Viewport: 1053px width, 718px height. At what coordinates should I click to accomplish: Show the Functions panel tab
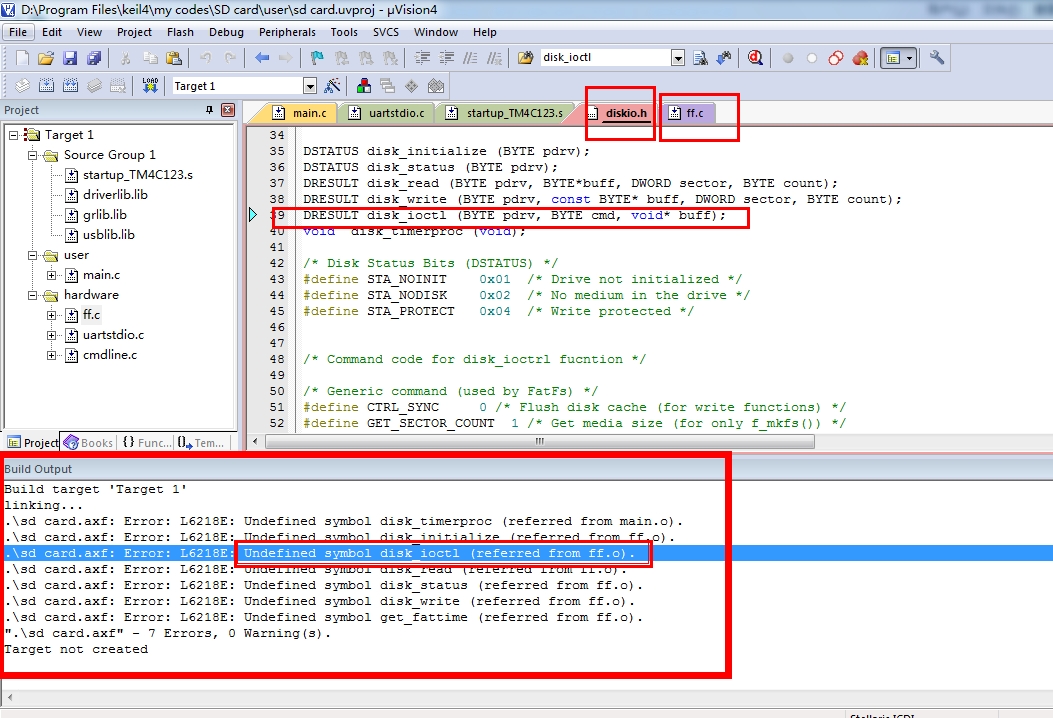tap(146, 443)
